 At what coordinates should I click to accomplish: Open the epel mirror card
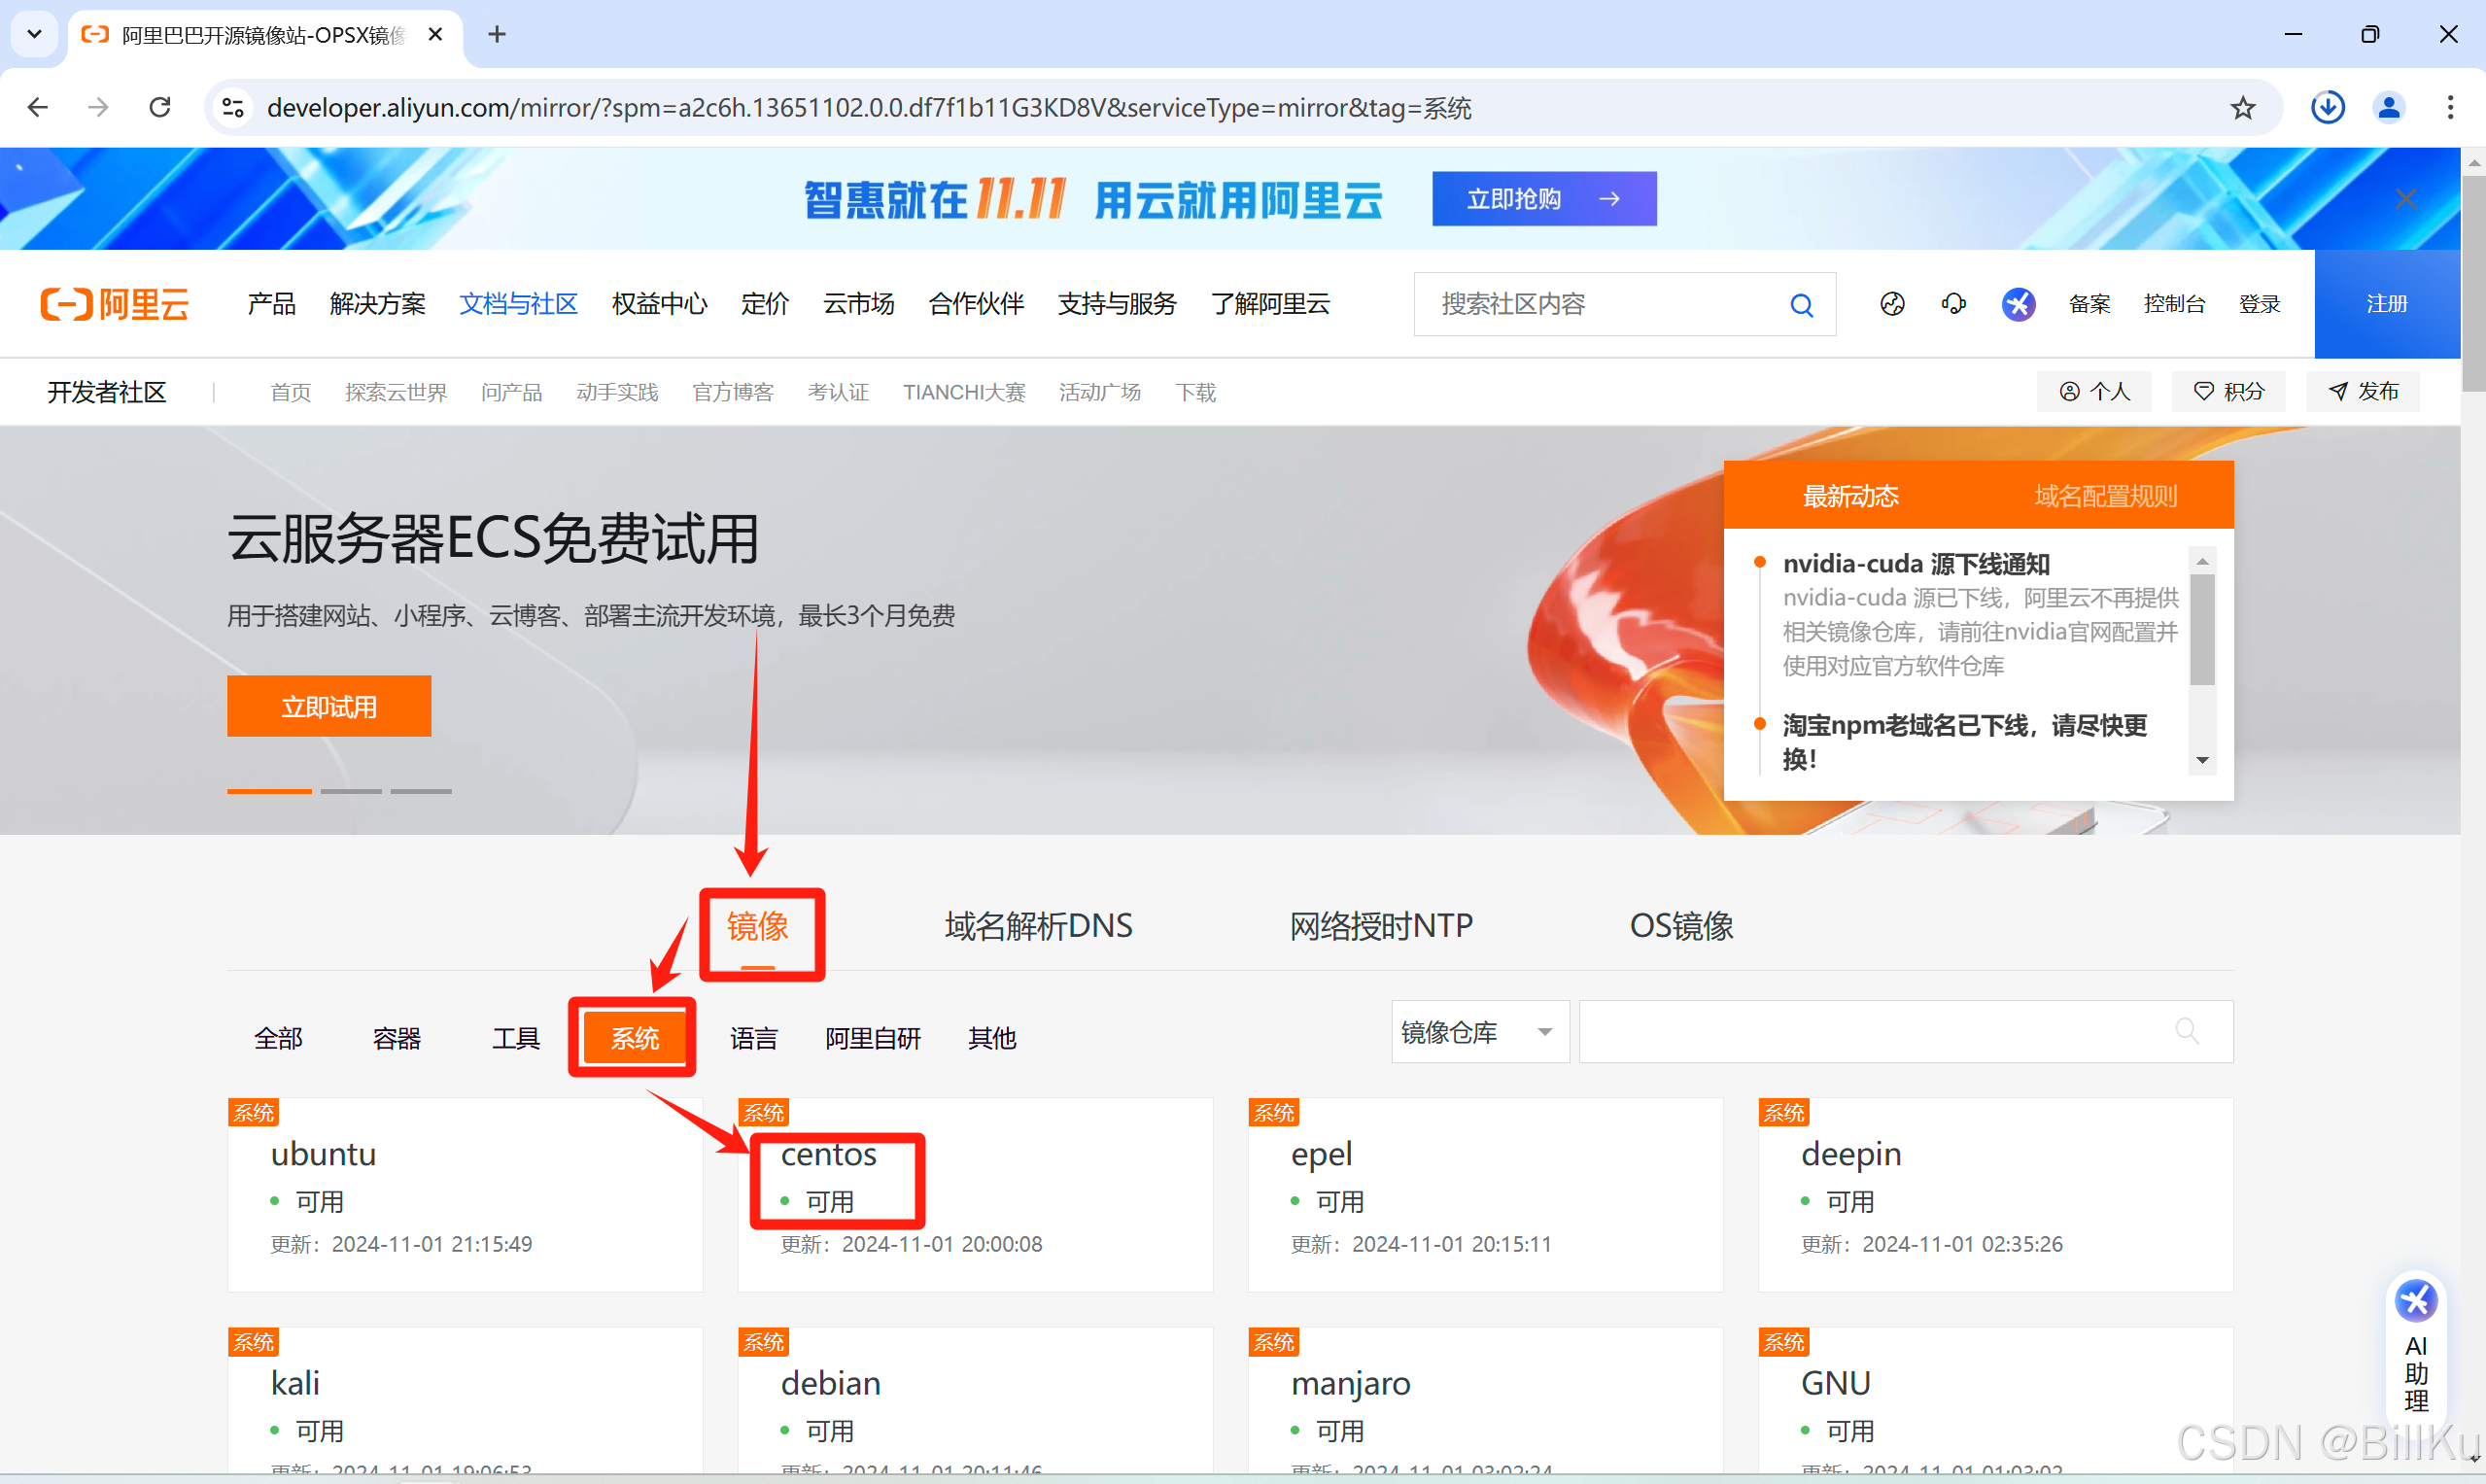(1485, 1194)
